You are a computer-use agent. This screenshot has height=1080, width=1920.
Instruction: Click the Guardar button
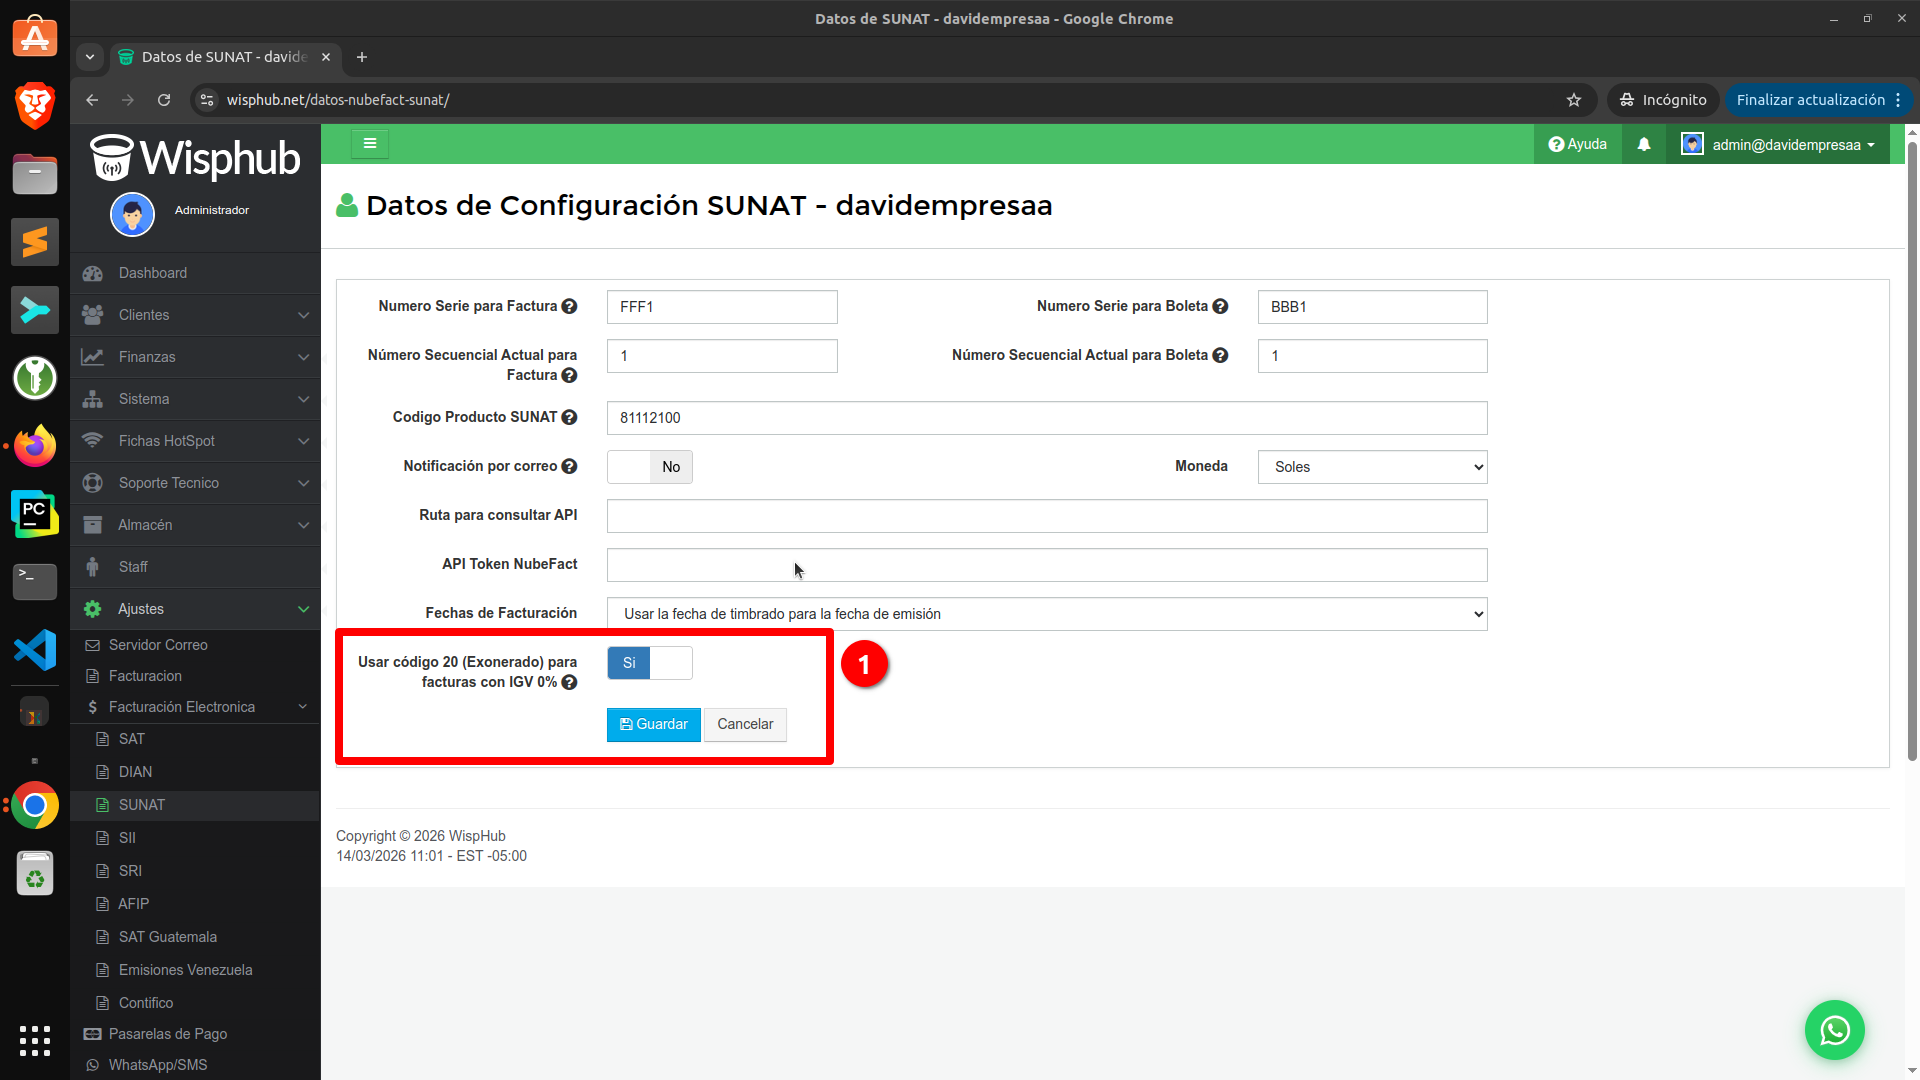(x=654, y=725)
